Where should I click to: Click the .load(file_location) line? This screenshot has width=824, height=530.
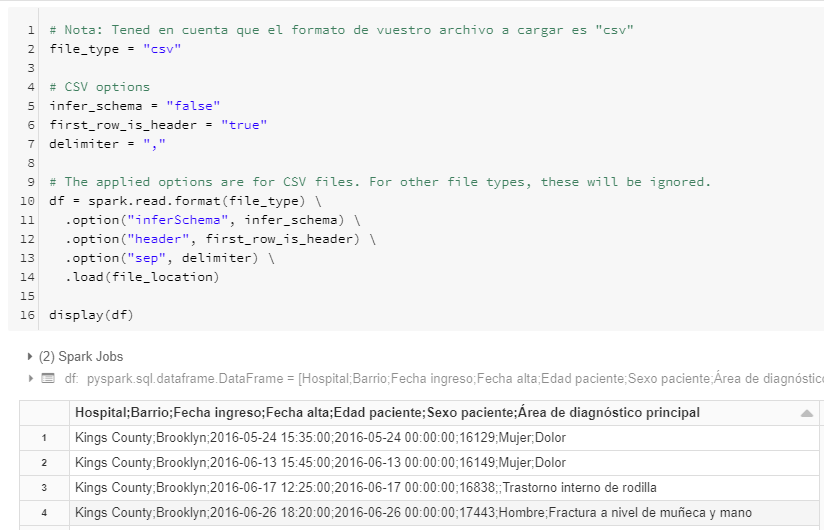click(142, 277)
